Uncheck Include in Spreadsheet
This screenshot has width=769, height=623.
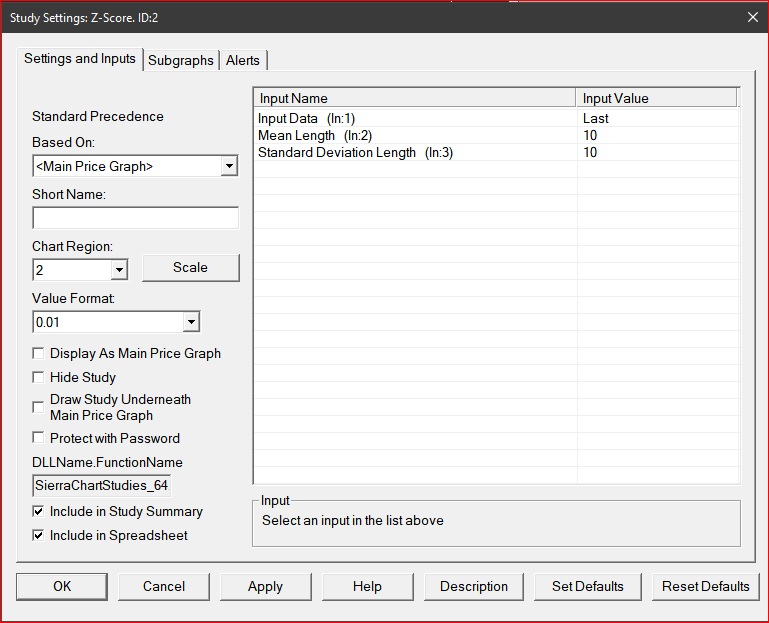point(39,535)
